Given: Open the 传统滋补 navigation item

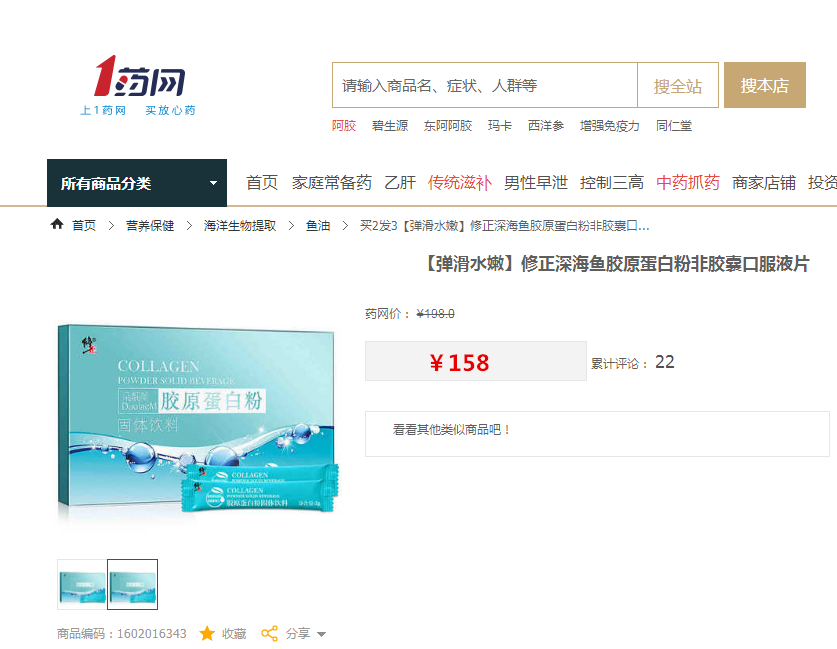Looking at the screenshot, I should 459,183.
